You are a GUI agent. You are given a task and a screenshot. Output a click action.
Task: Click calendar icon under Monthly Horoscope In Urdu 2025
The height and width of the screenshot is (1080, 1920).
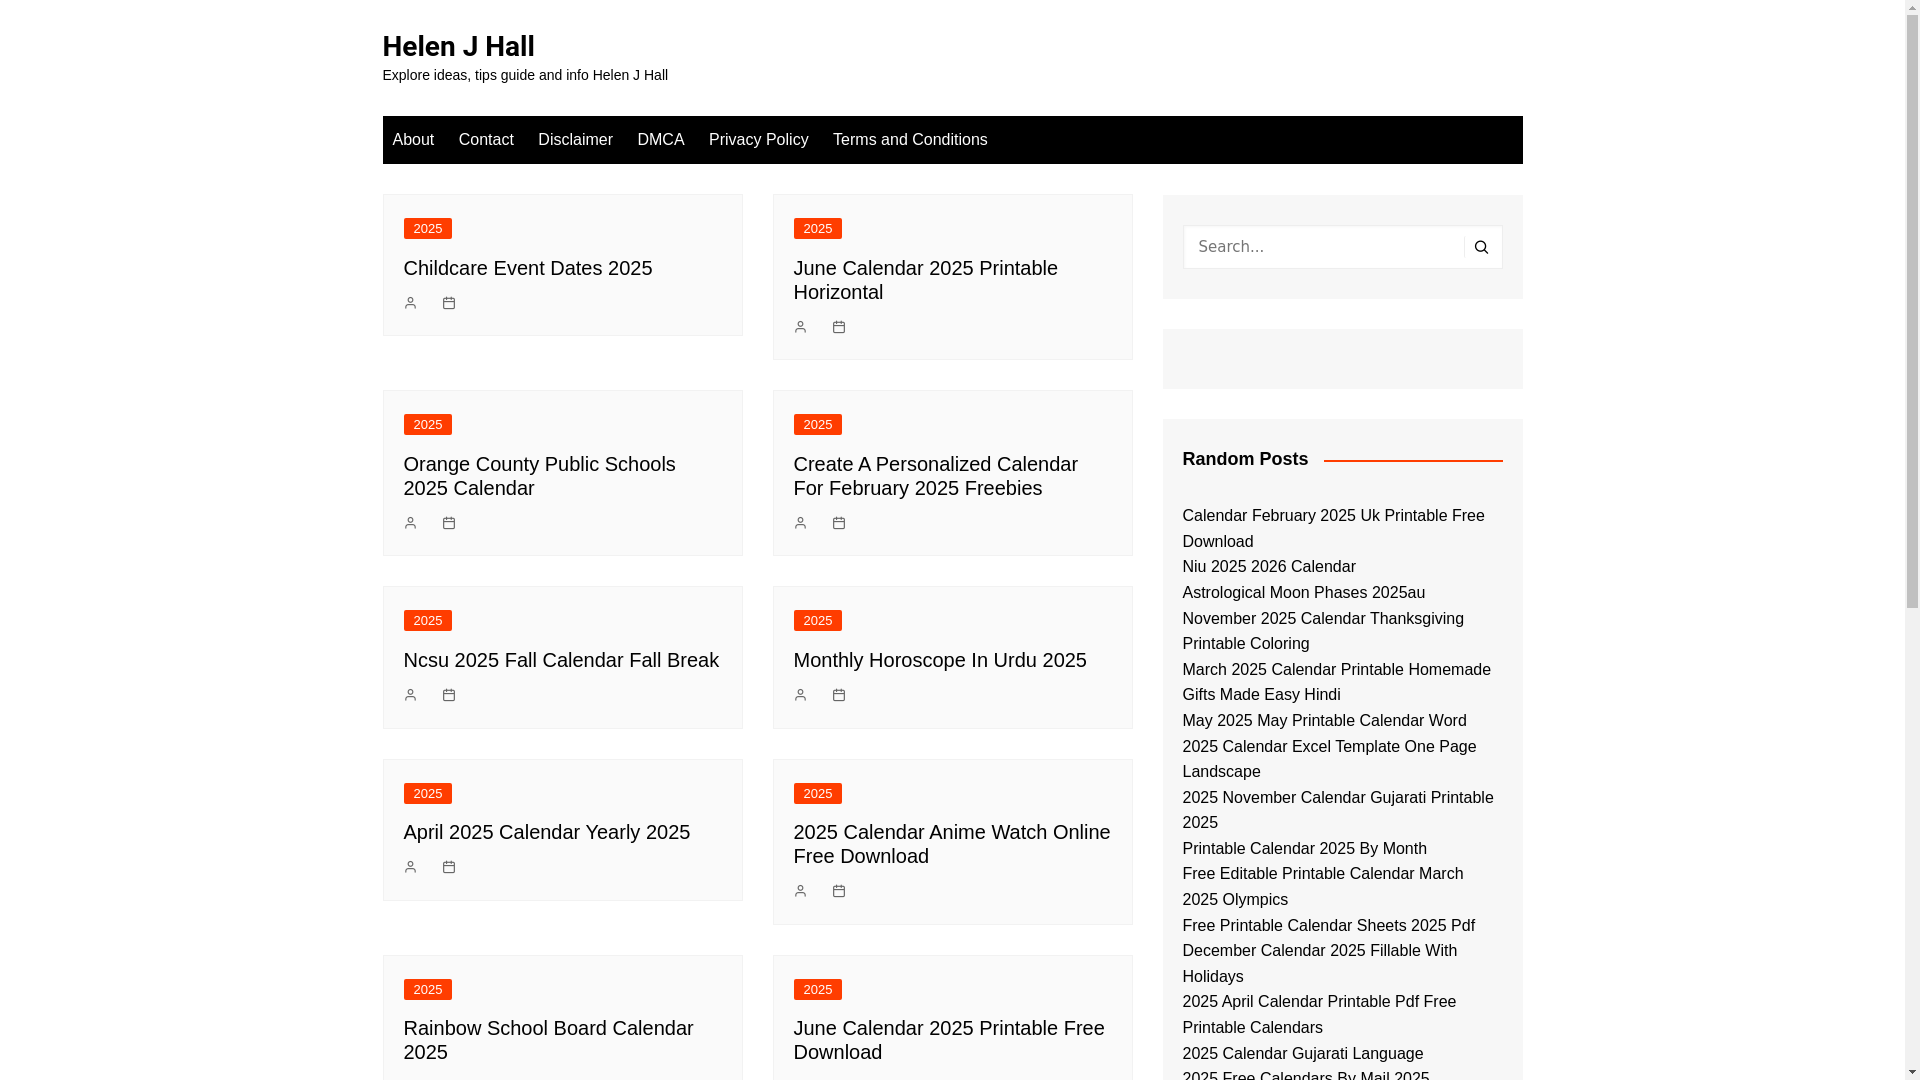pos(839,695)
